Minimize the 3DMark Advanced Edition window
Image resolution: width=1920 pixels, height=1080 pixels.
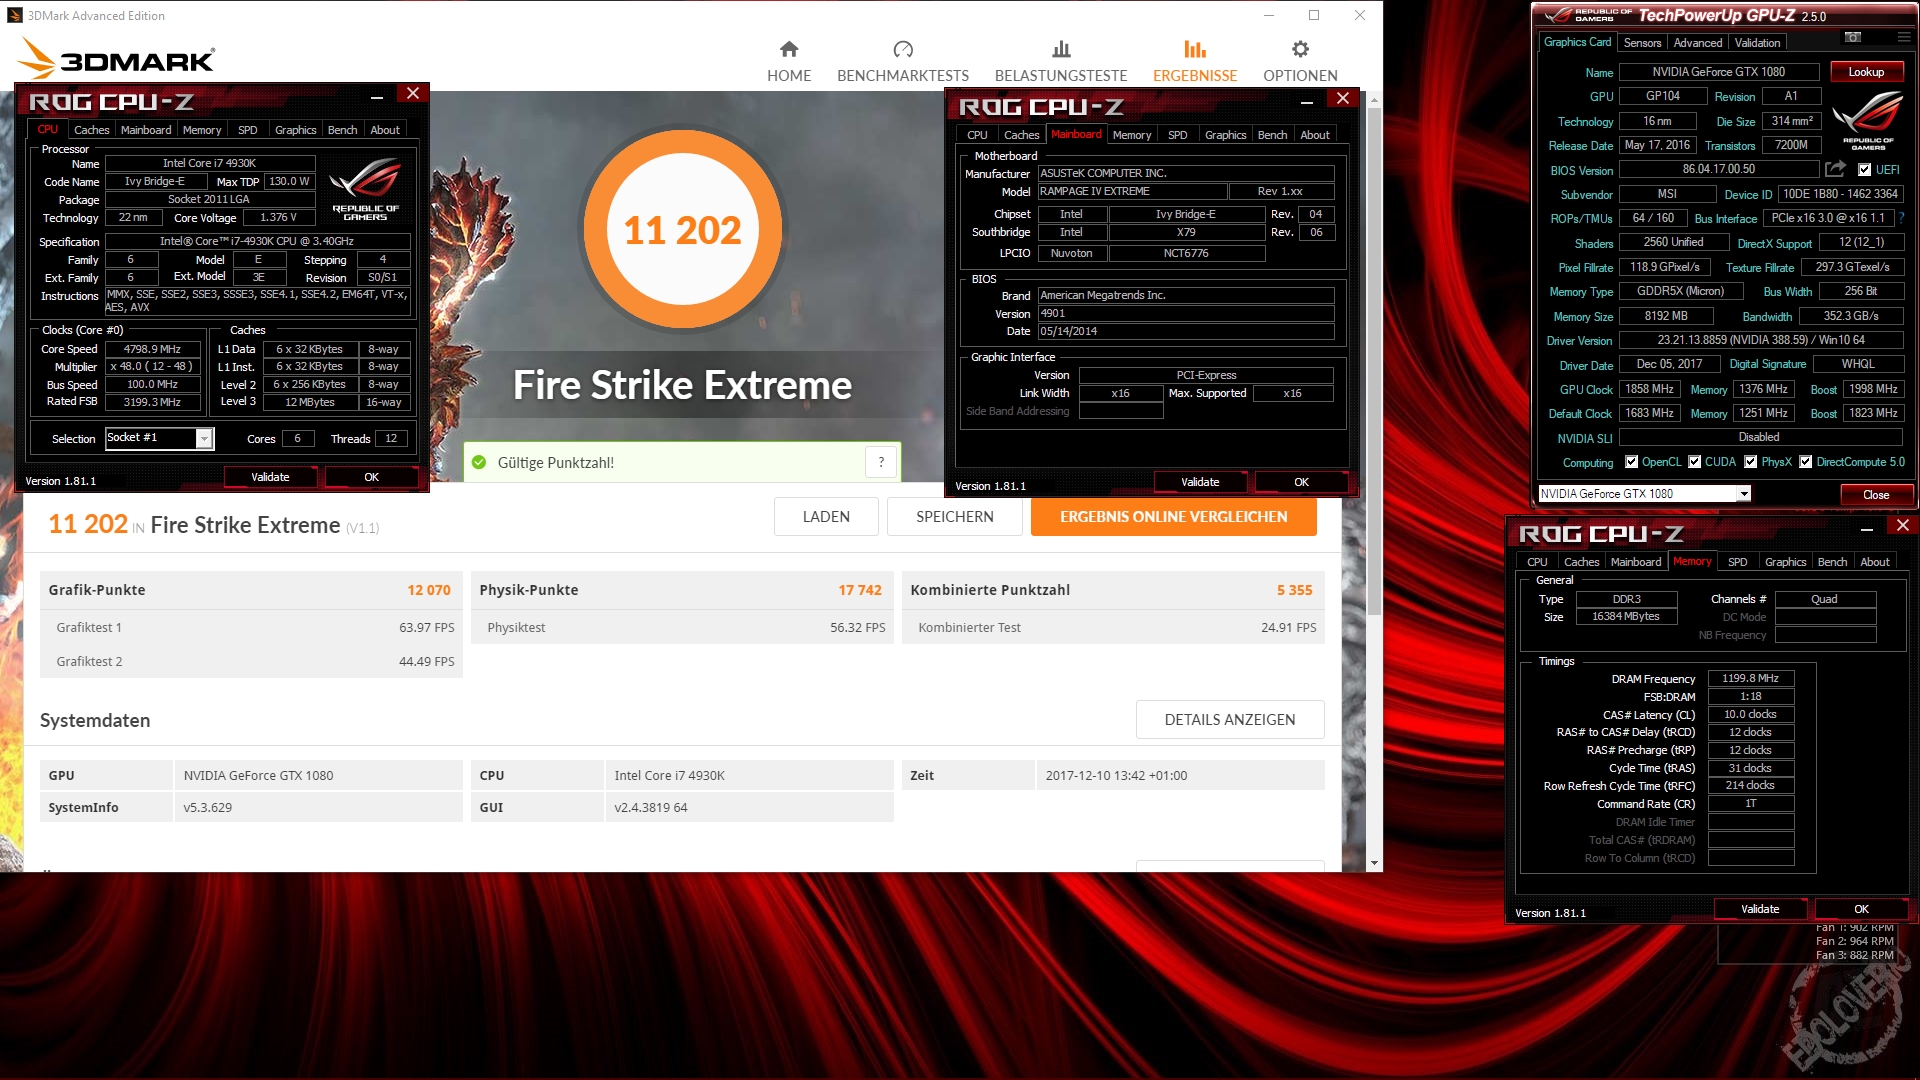coord(1269,15)
